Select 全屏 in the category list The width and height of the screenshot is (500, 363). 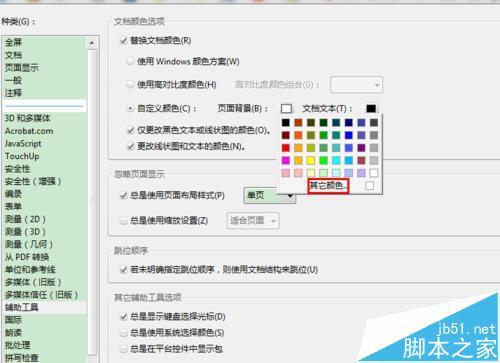(44, 42)
